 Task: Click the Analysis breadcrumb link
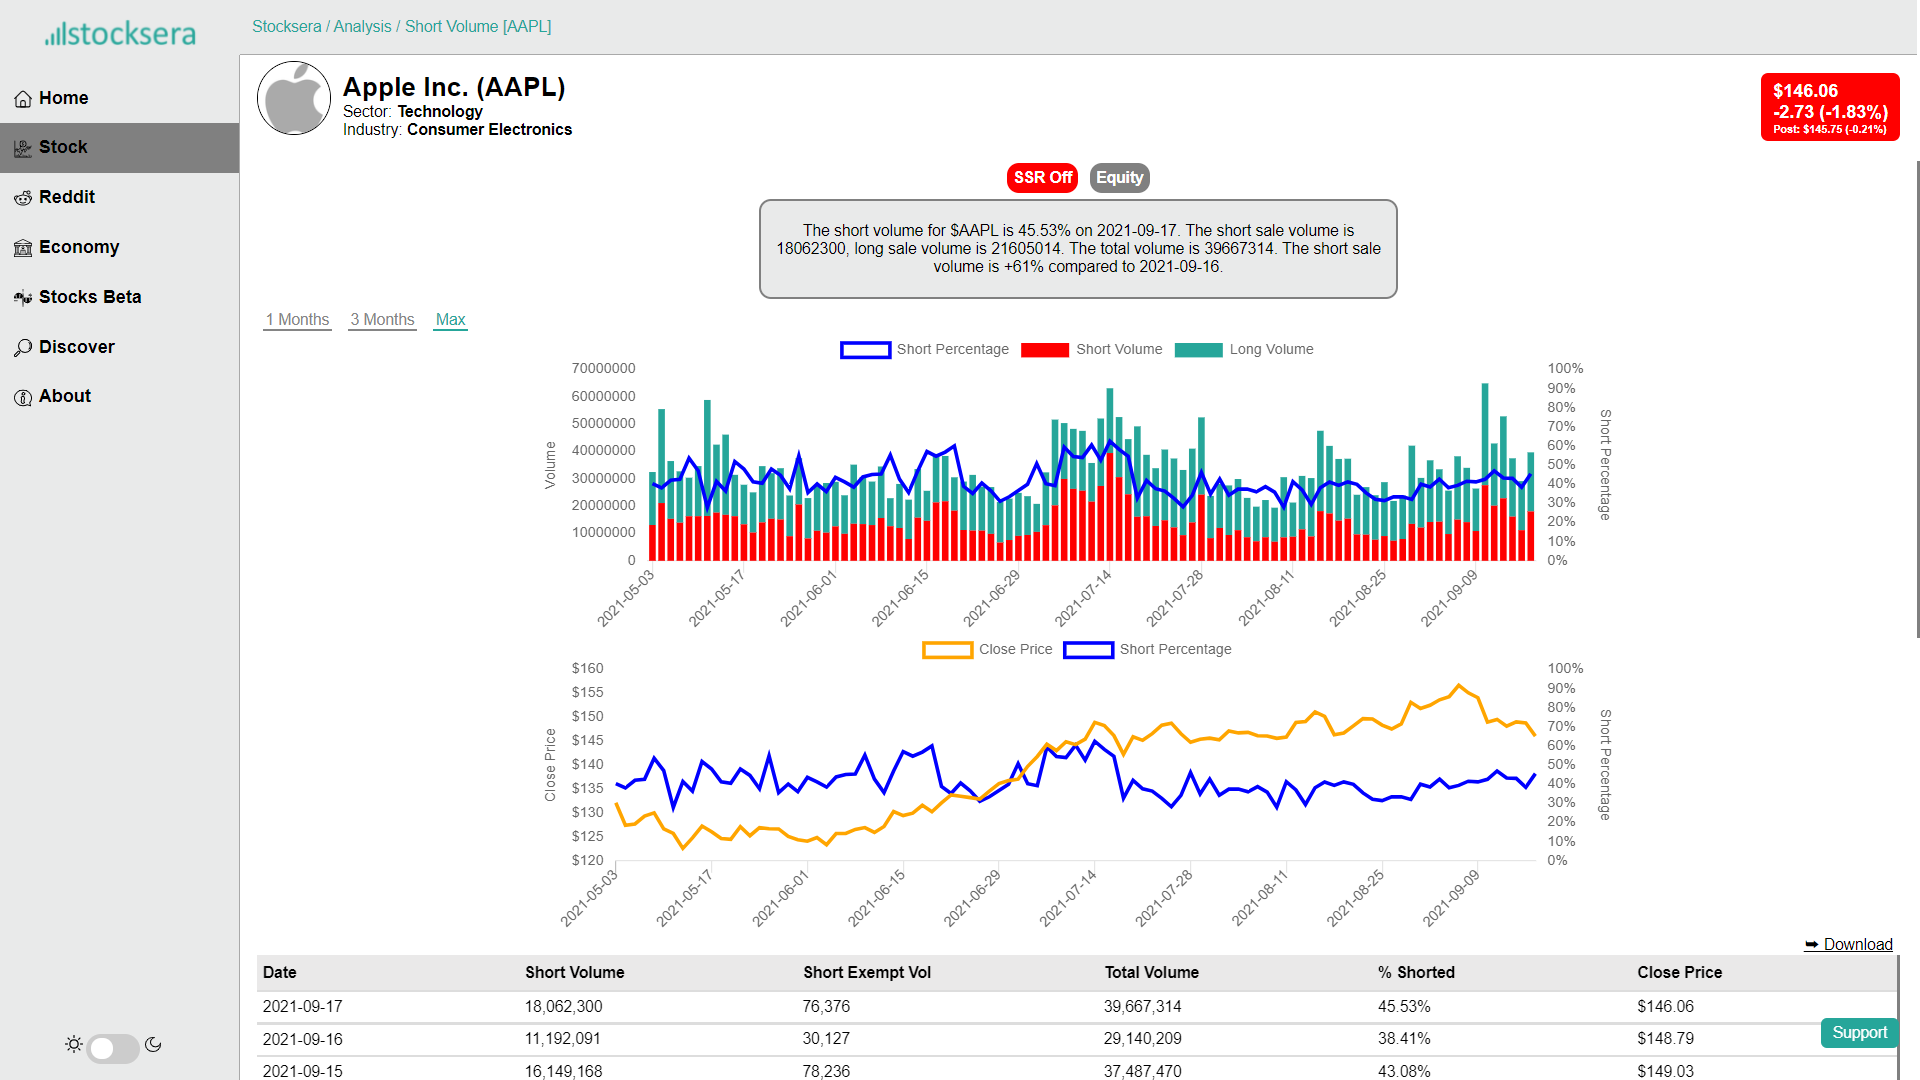pyautogui.click(x=362, y=27)
